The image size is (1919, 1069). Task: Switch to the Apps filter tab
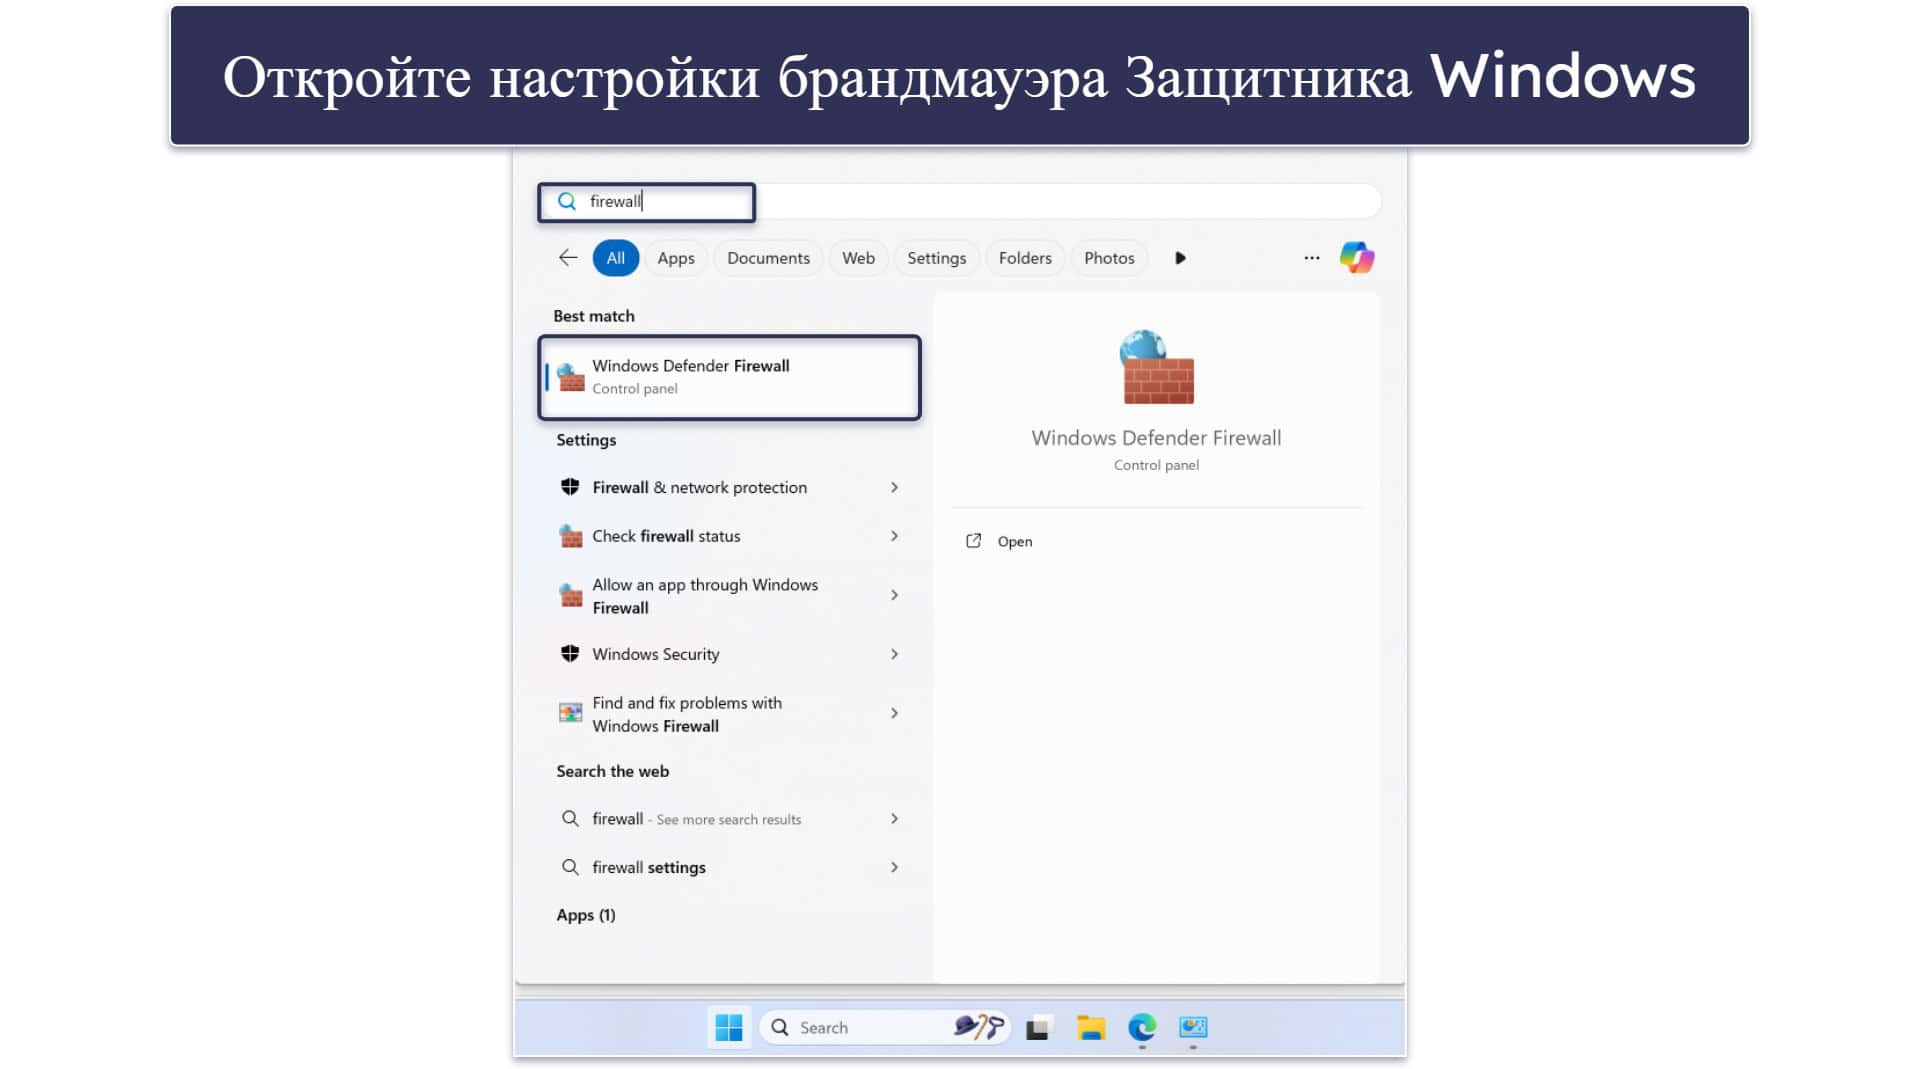click(x=676, y=258)
